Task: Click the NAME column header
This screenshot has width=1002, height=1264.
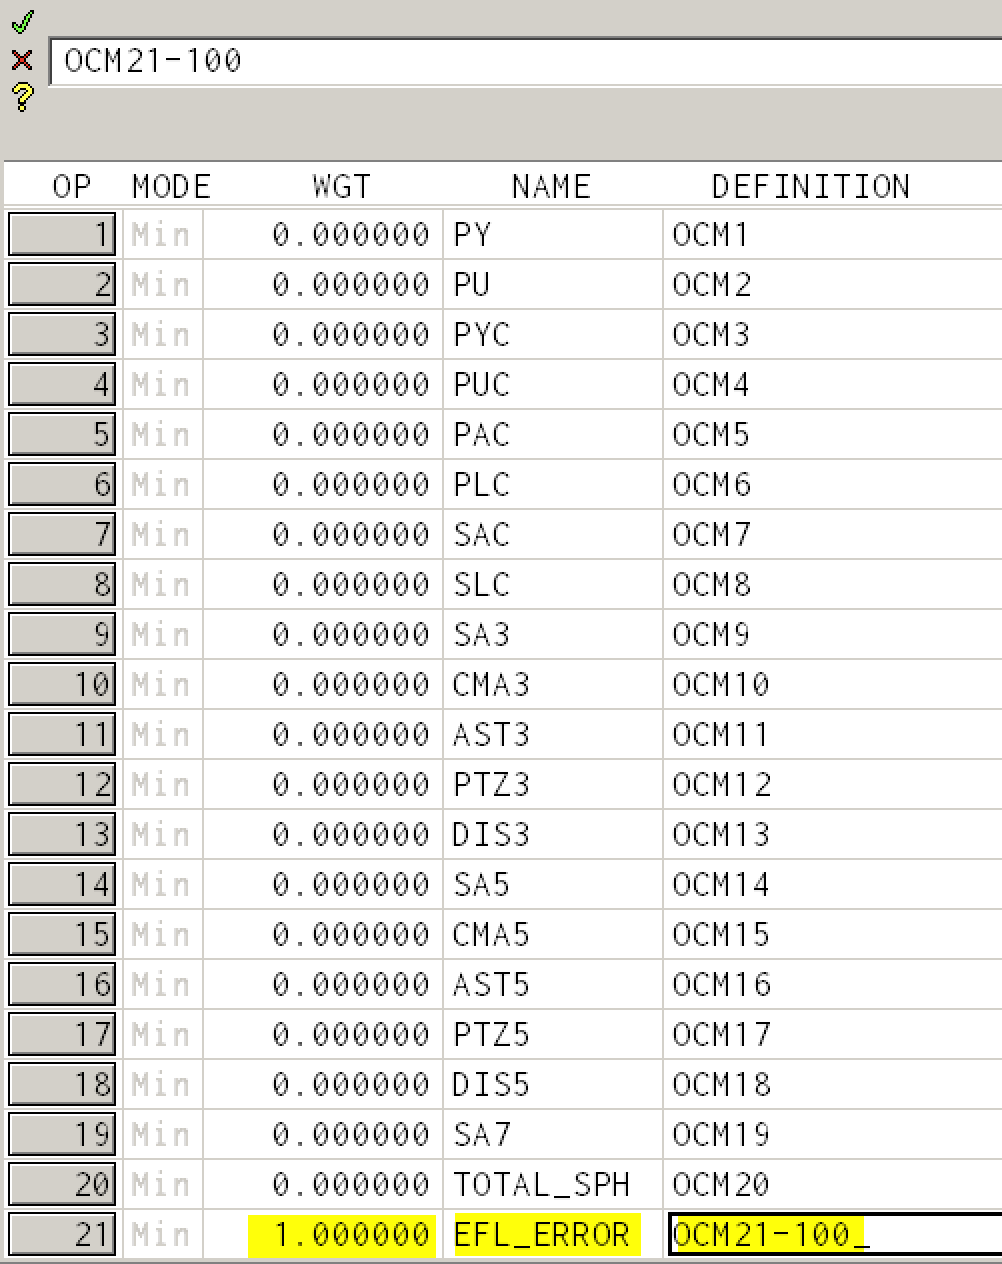Action: pyautogui.click(x=551, y=186)
